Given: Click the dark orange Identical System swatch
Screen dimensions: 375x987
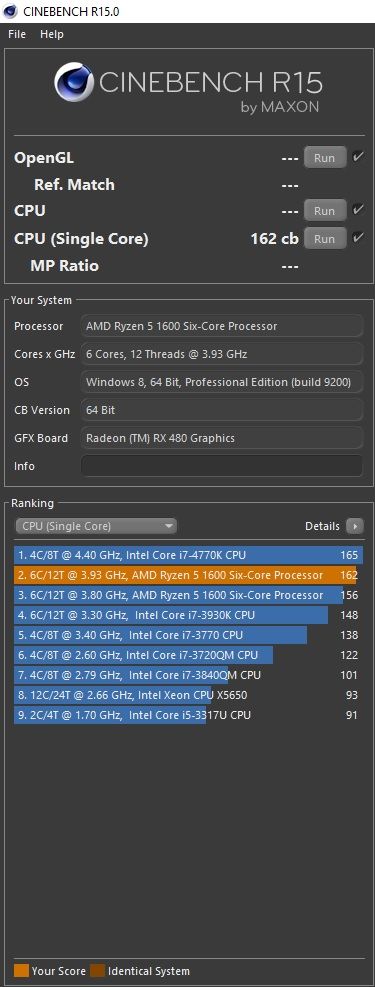Looking at the screenshot, I should (x=98, y=971).
